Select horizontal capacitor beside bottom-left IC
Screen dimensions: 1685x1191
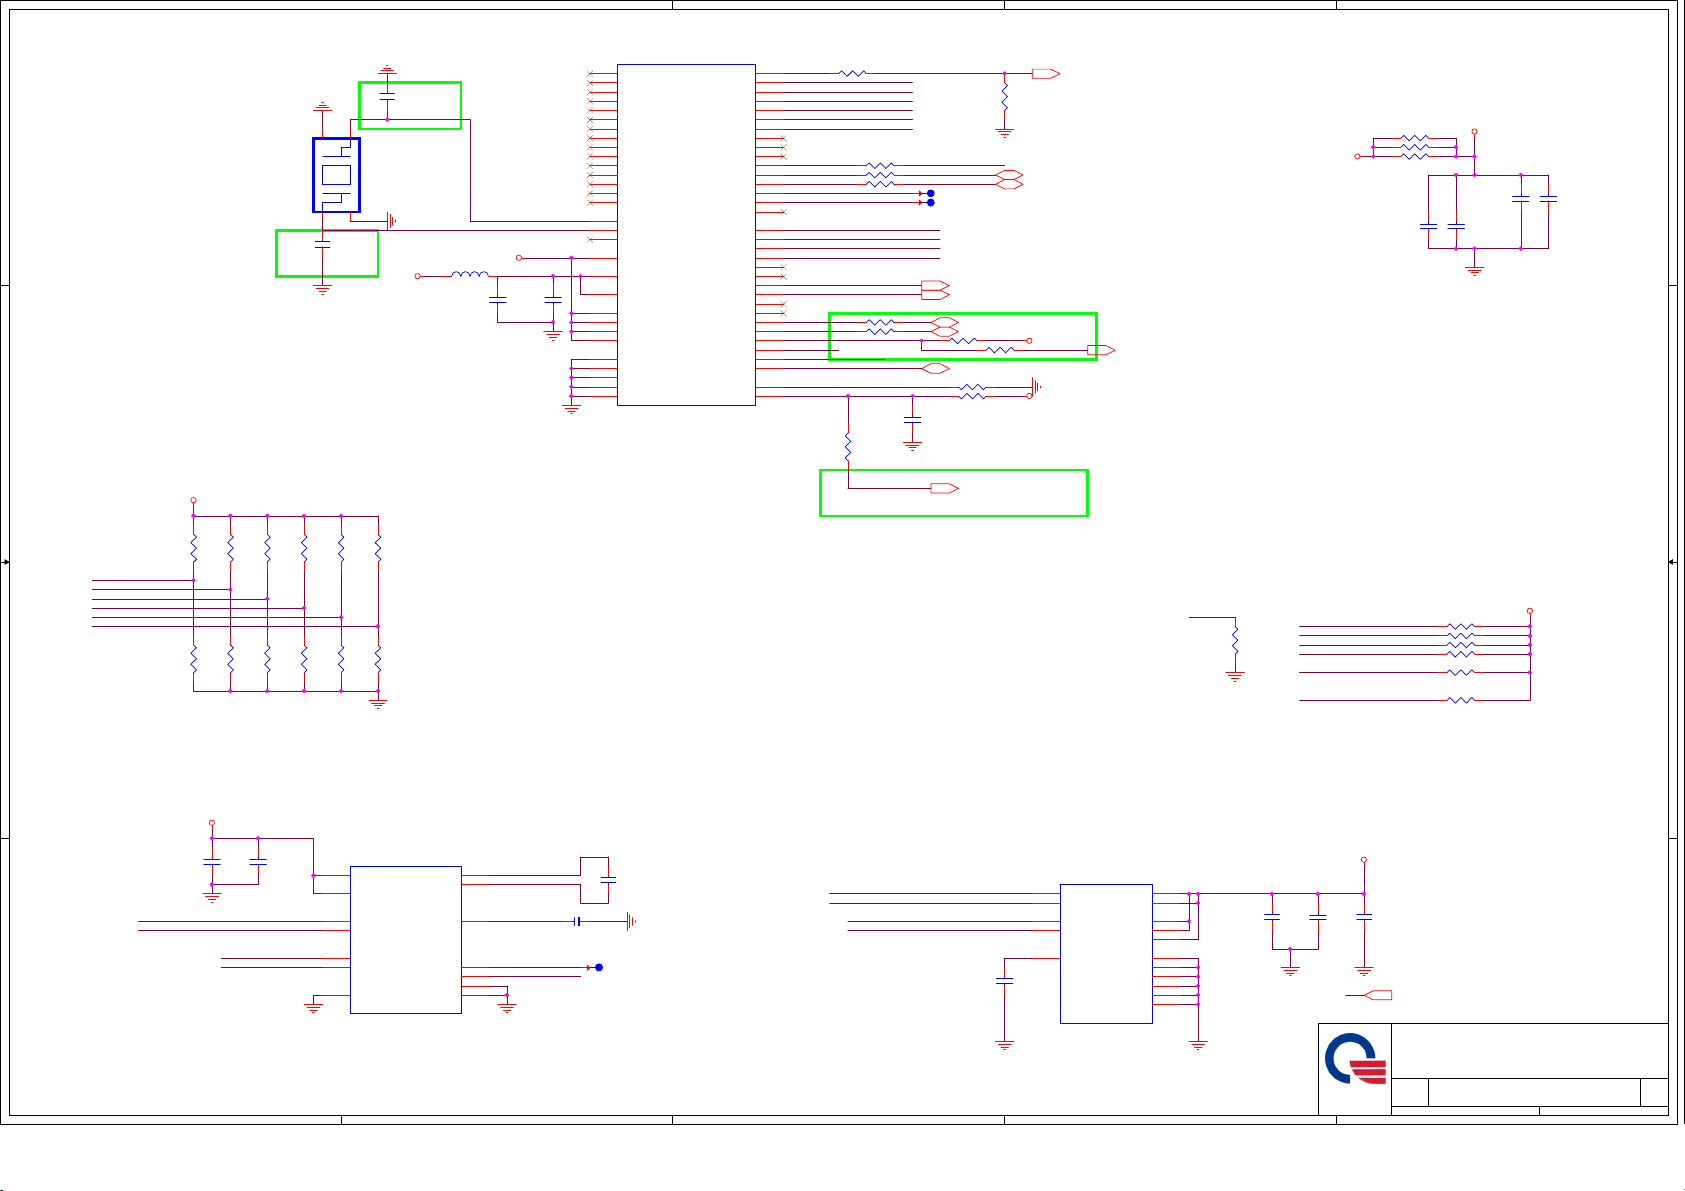tap(577, 921)
